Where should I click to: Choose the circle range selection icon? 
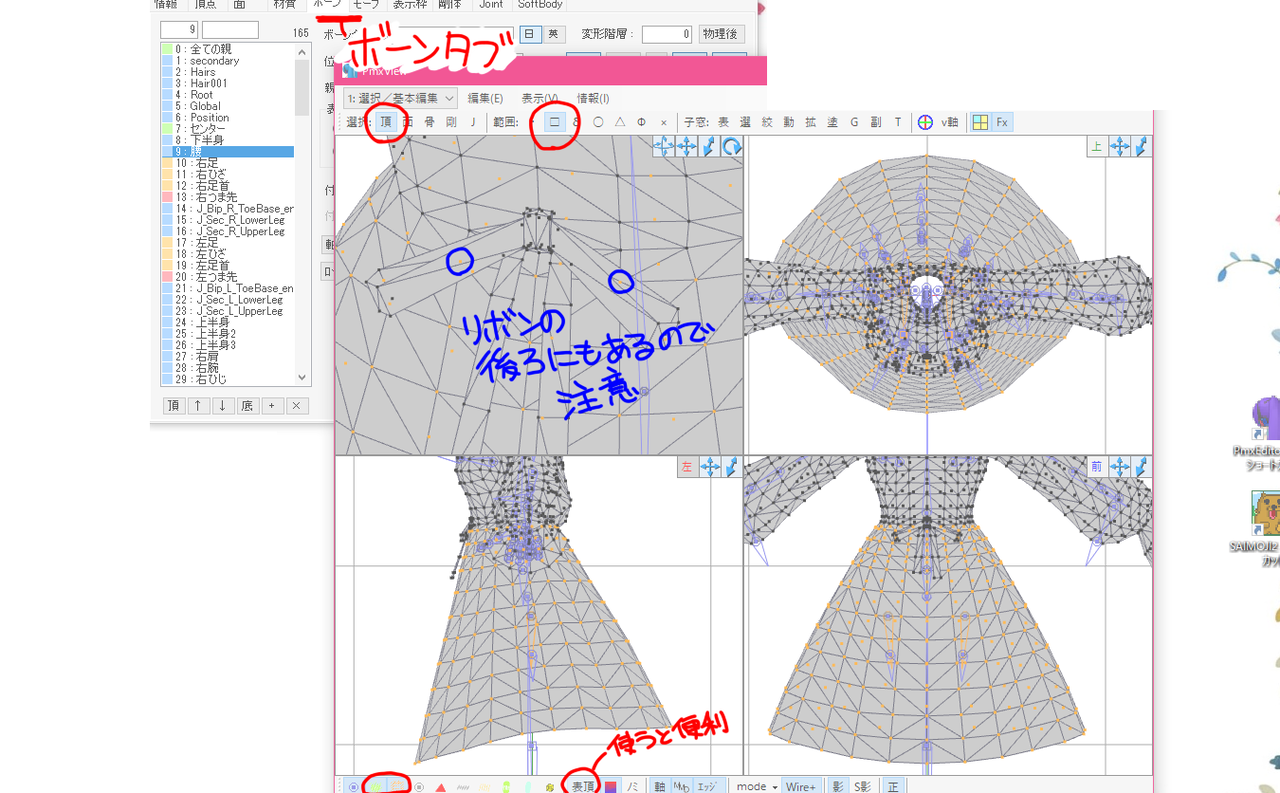(x=598, y=122)
